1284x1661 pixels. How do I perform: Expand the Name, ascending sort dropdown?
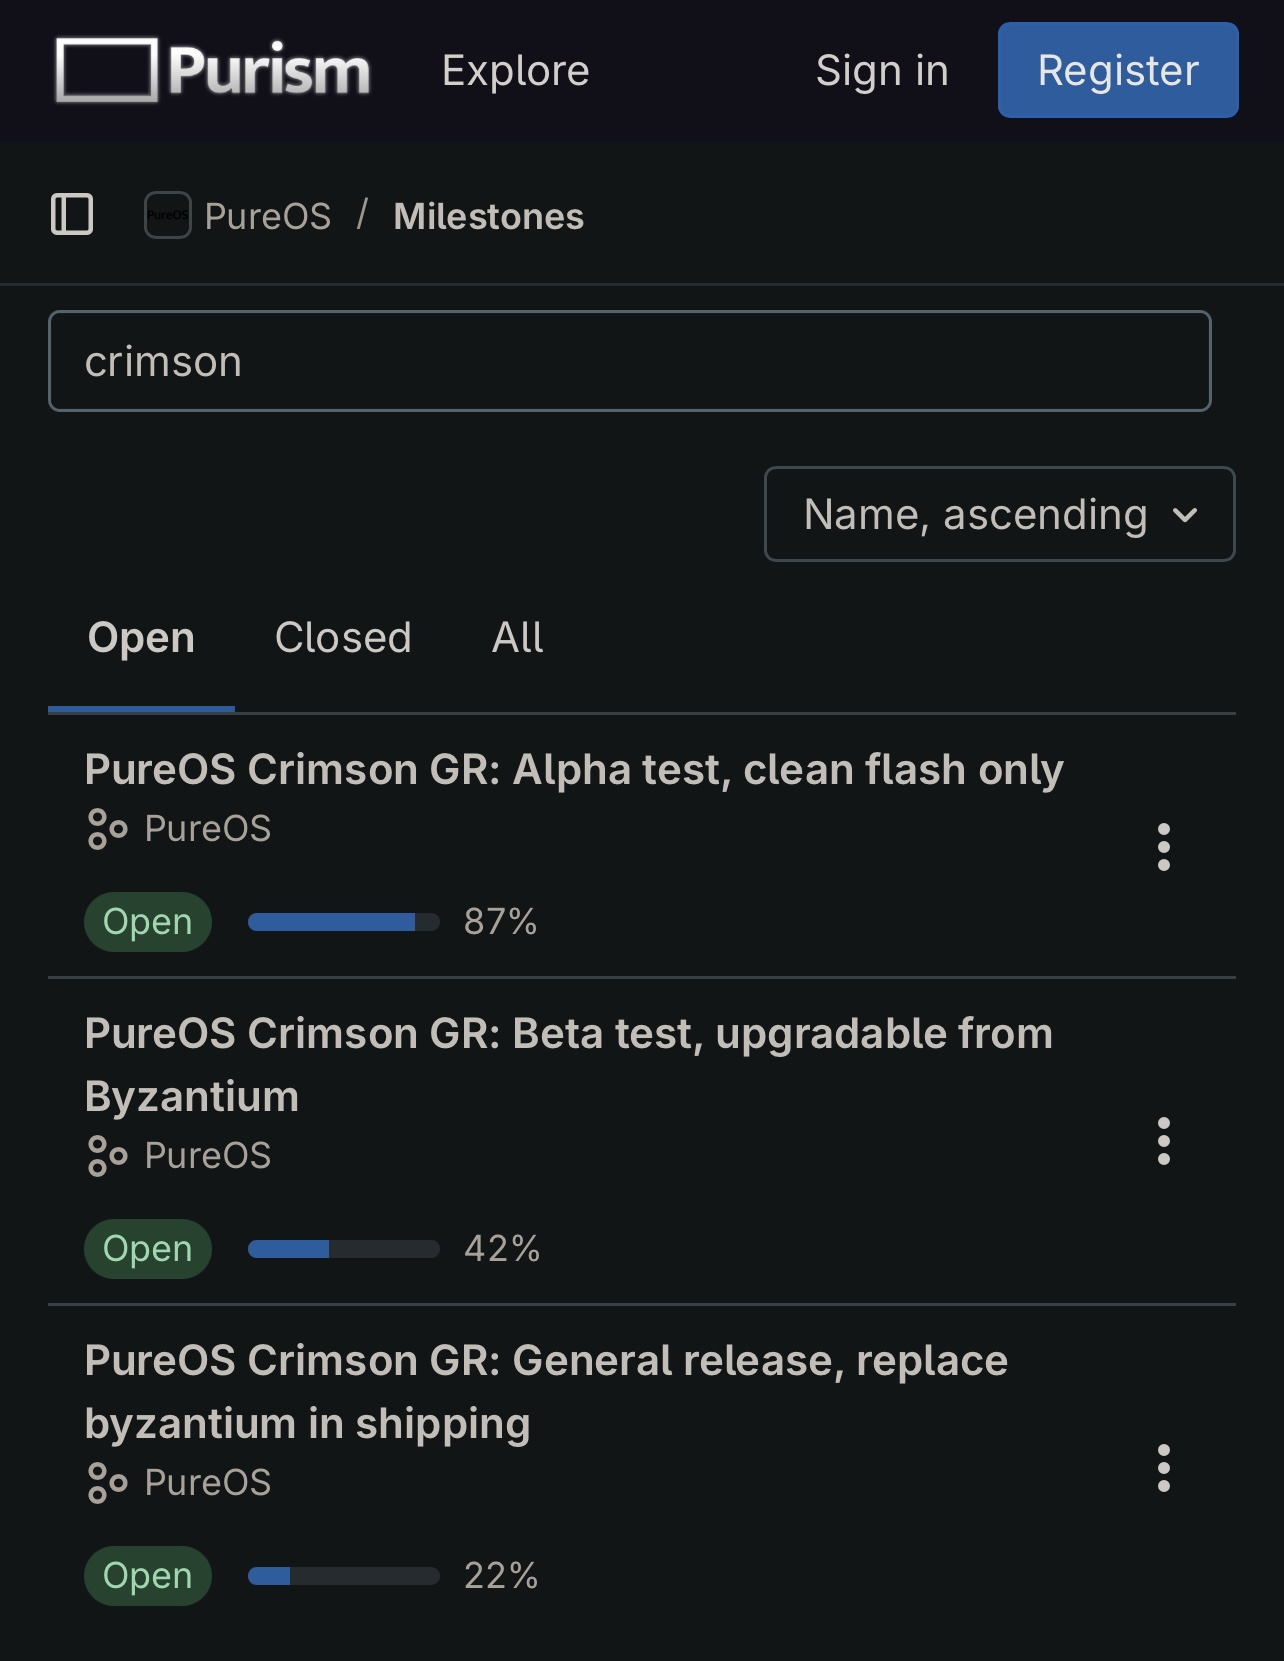pos(1000,514)
